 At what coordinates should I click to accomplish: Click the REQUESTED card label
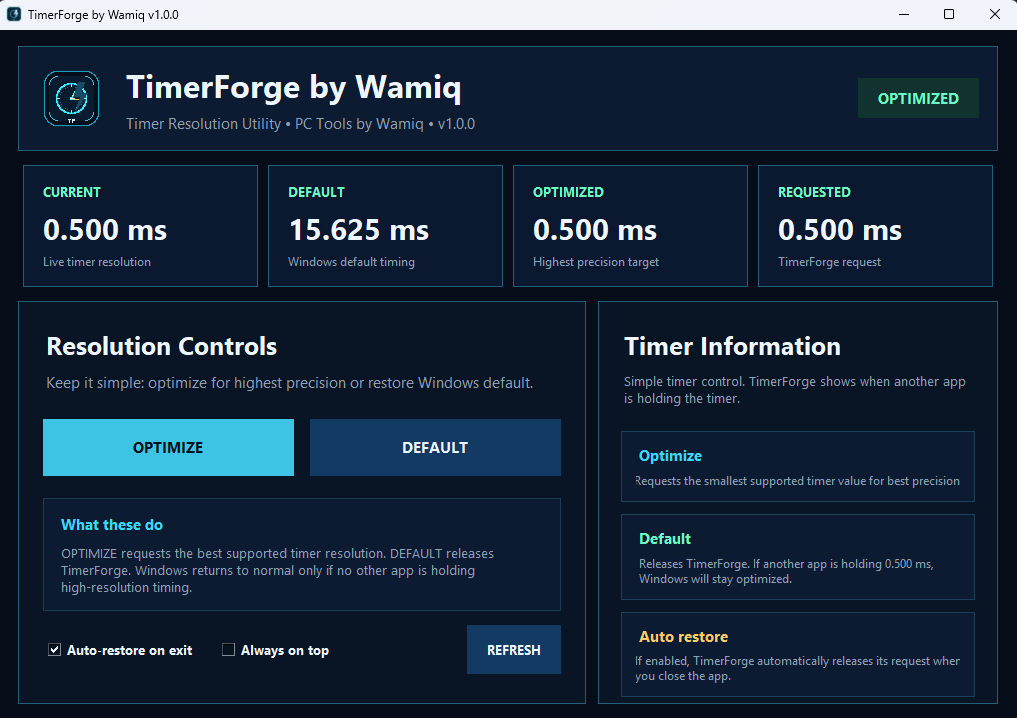(x=814, y=192)
